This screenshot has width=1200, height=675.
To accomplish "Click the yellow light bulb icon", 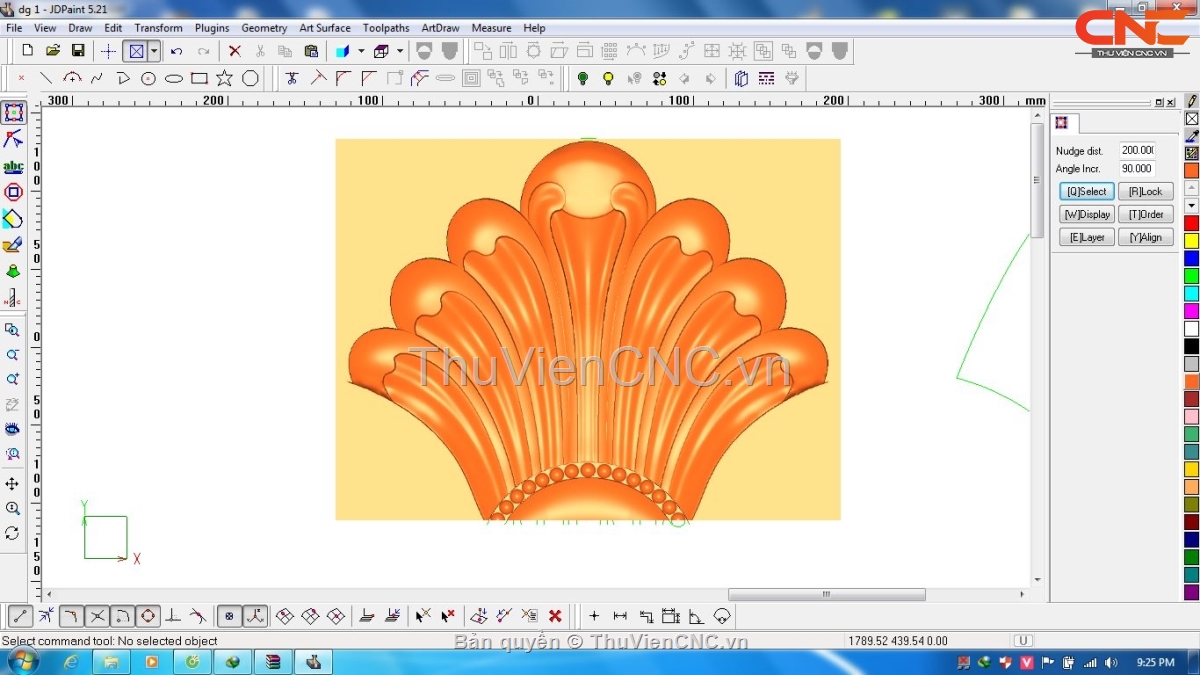I will tap(608, 78).
